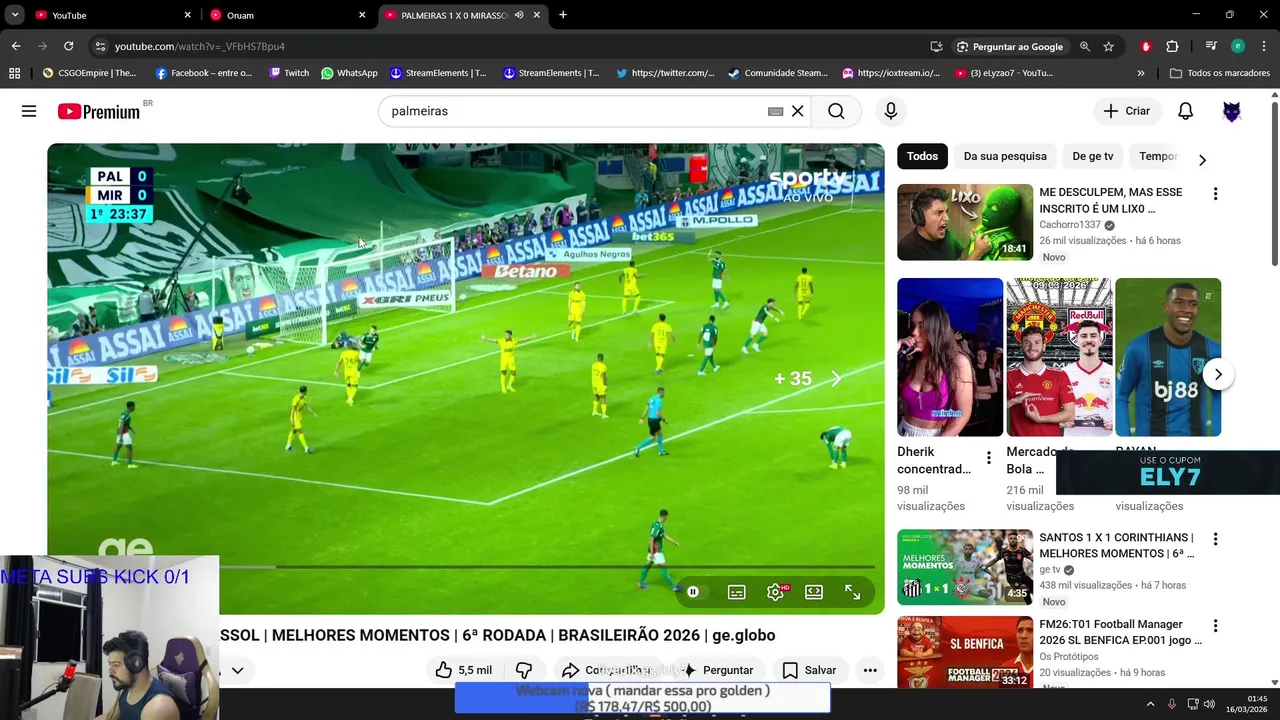1280x720 pixels.
Task: Go to the YouTube Premium home logo
Action: 99,111
